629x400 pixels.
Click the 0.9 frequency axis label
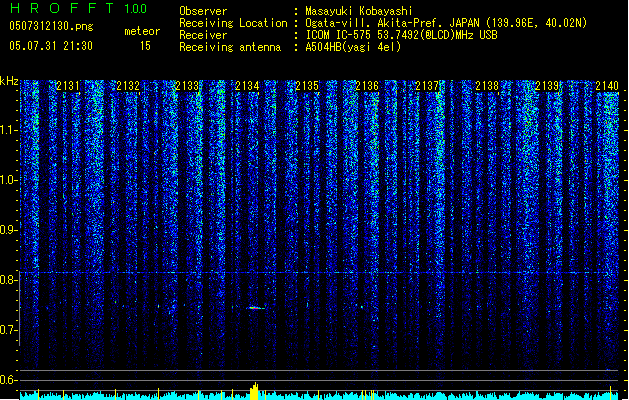click(x=9, y=230)
